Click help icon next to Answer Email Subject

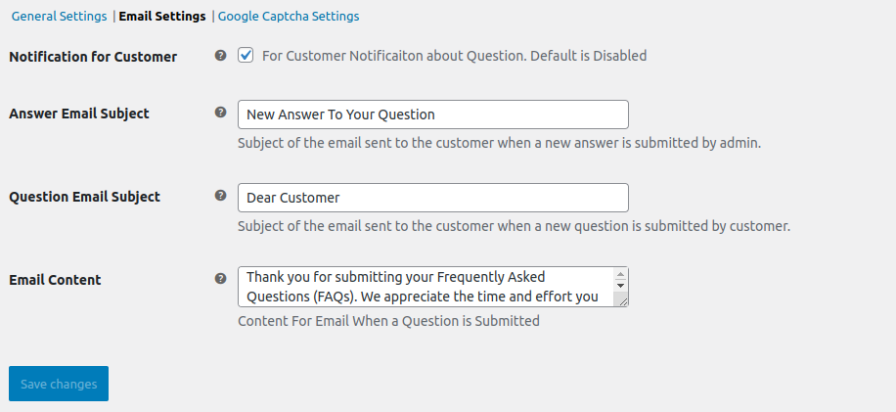[220, 113]
